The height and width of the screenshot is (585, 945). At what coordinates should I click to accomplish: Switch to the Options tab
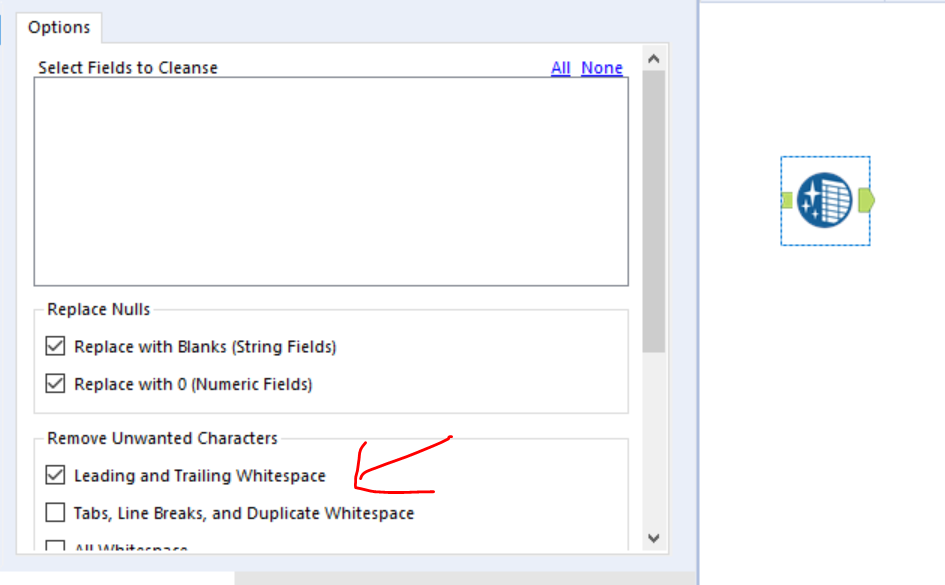59,27
